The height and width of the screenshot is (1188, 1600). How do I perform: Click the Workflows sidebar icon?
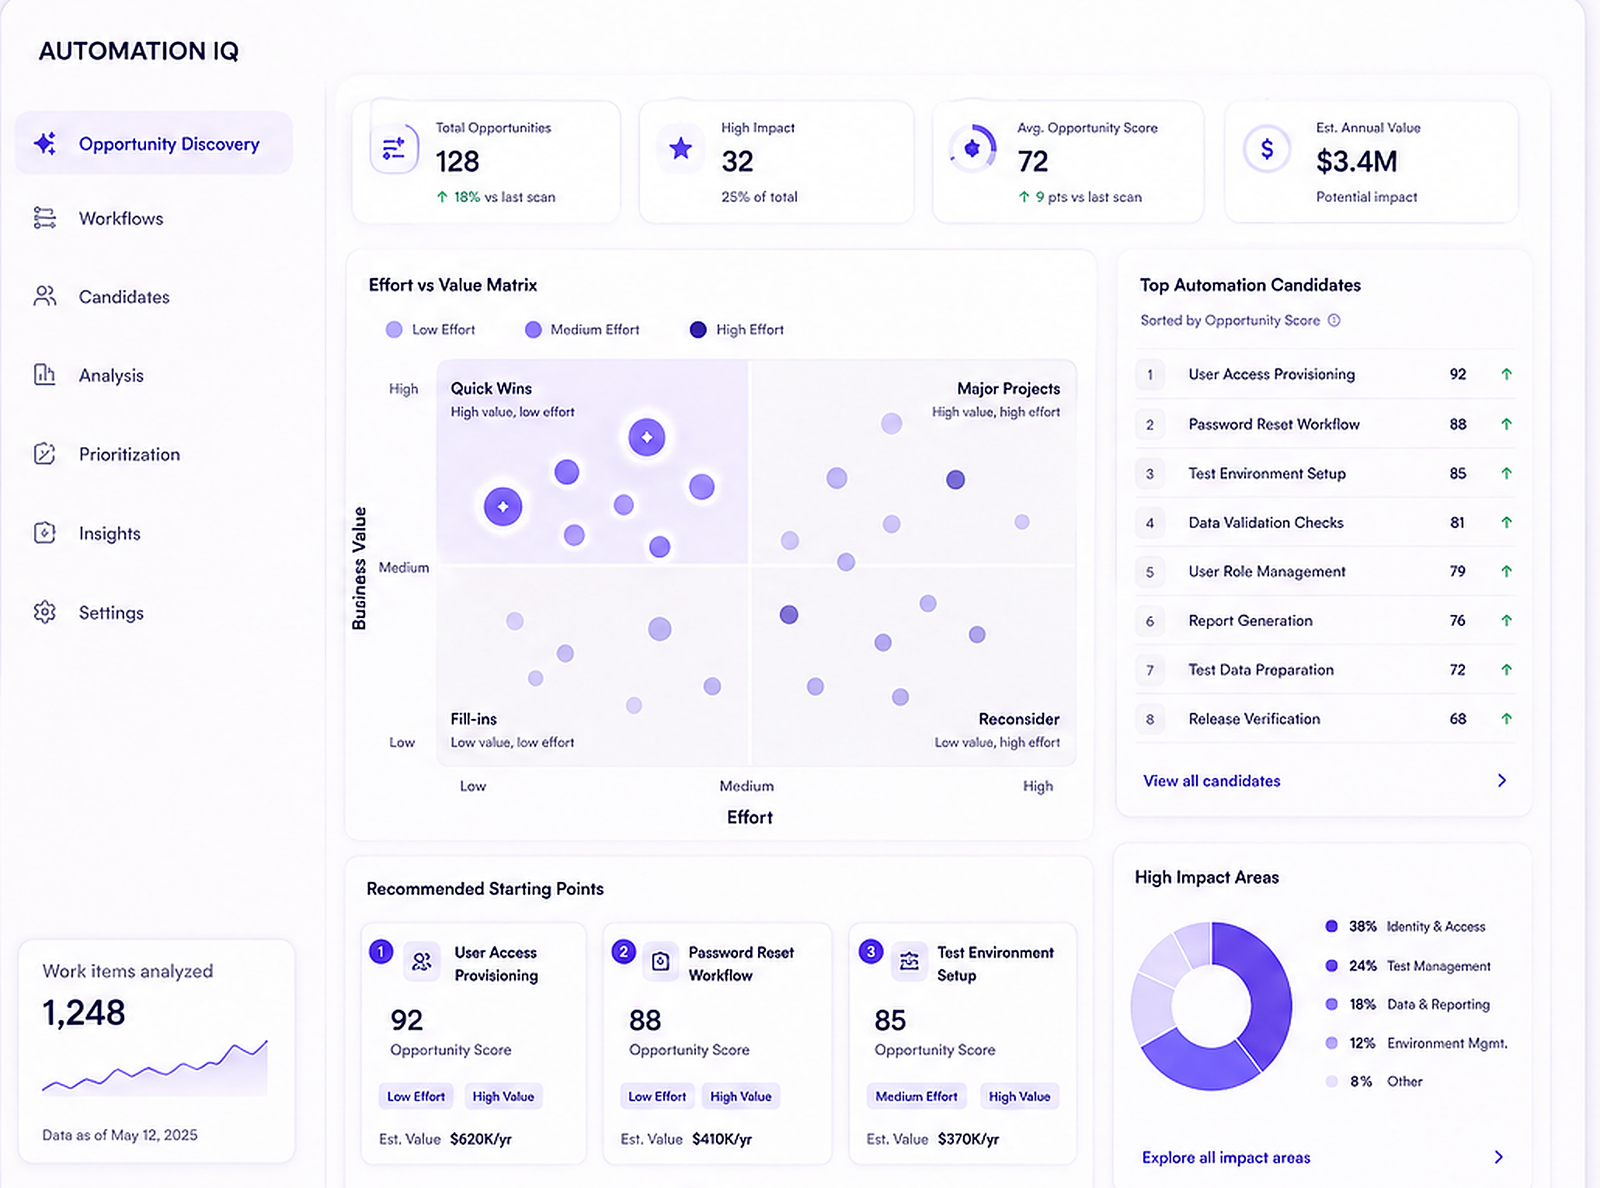[x=45, y=218]
